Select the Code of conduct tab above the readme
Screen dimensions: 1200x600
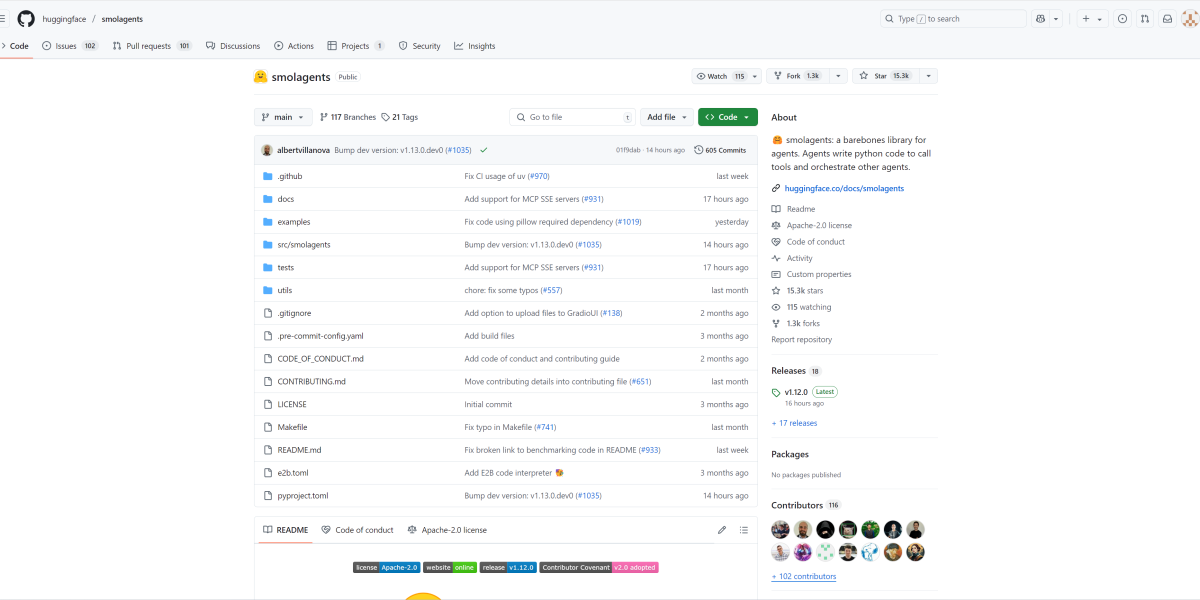pos(357,530)
